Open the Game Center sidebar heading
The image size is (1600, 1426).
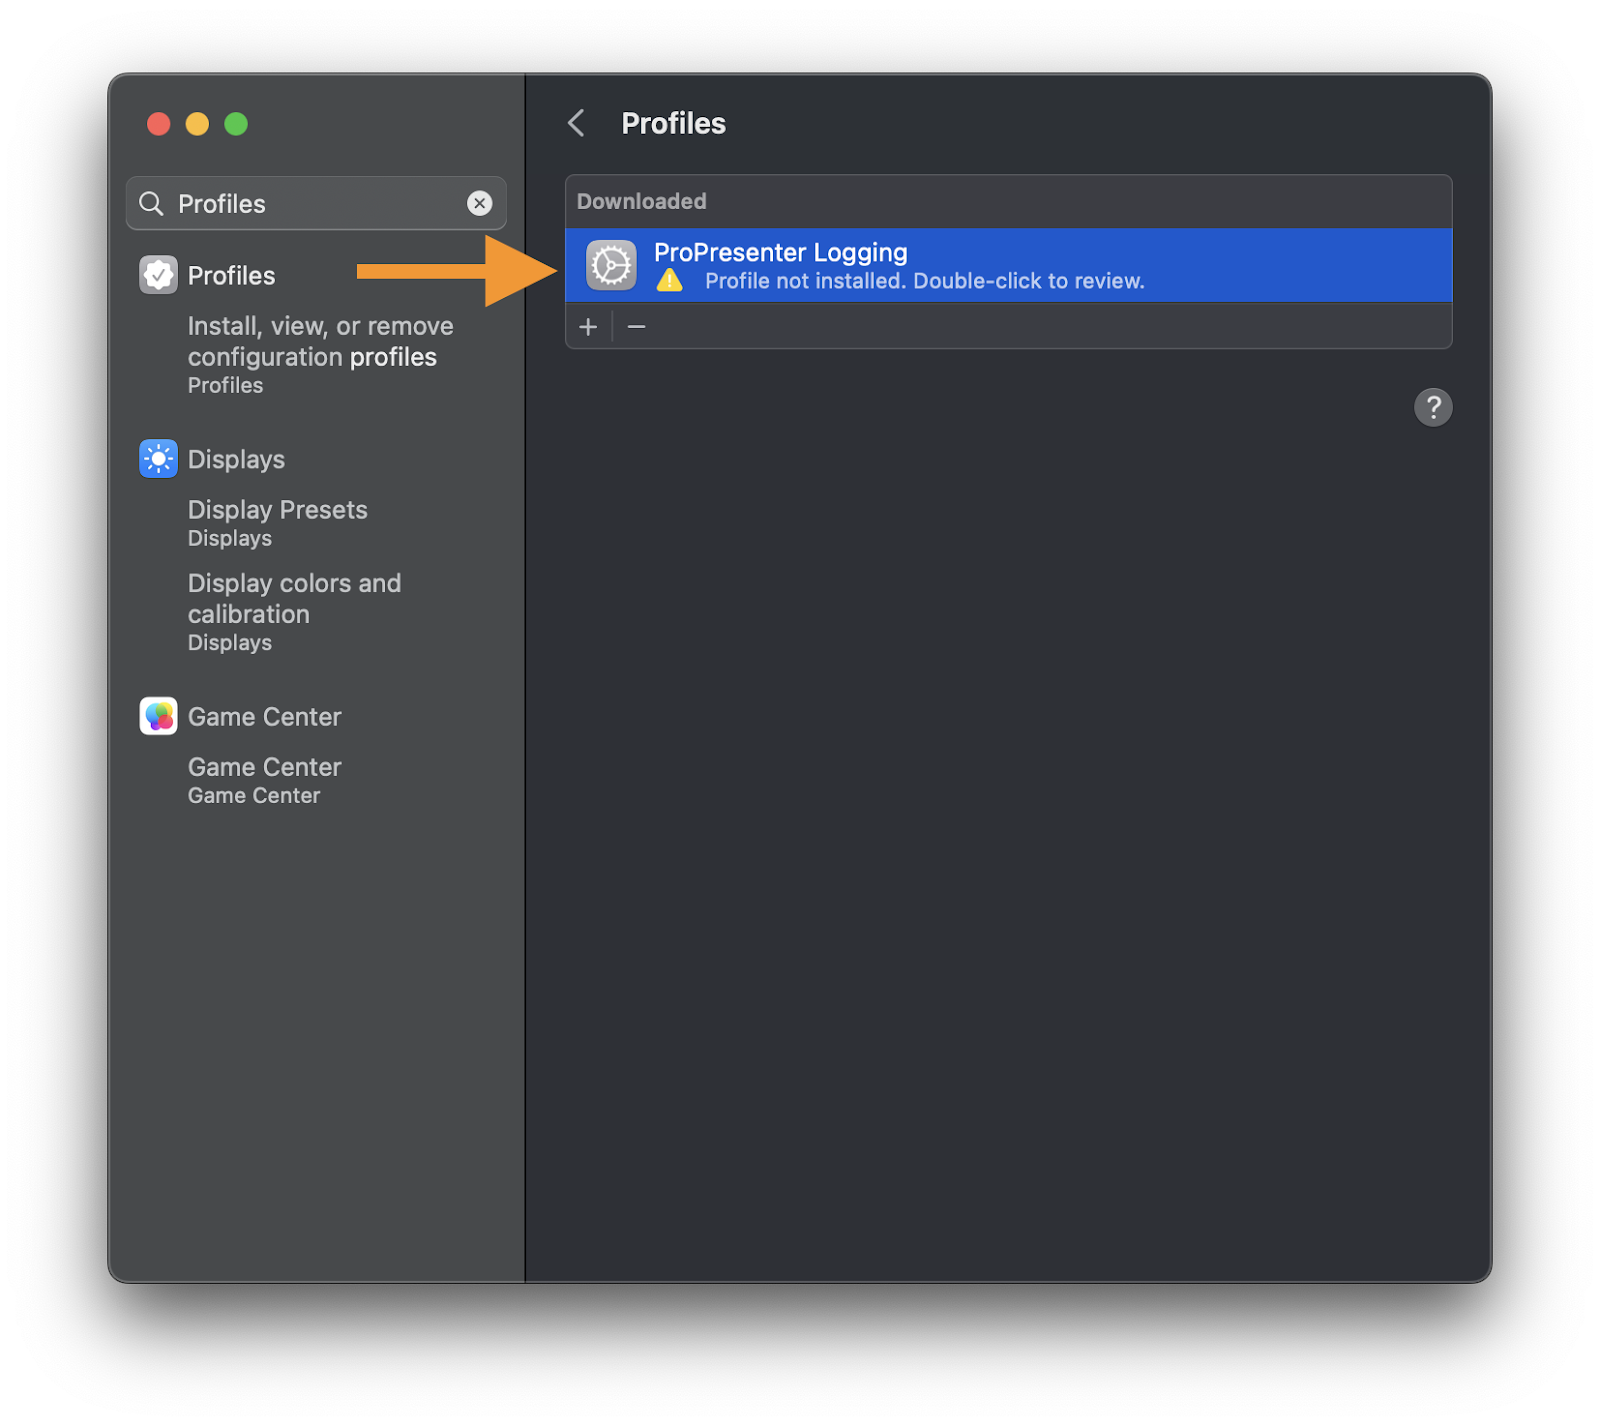point(264,716)
